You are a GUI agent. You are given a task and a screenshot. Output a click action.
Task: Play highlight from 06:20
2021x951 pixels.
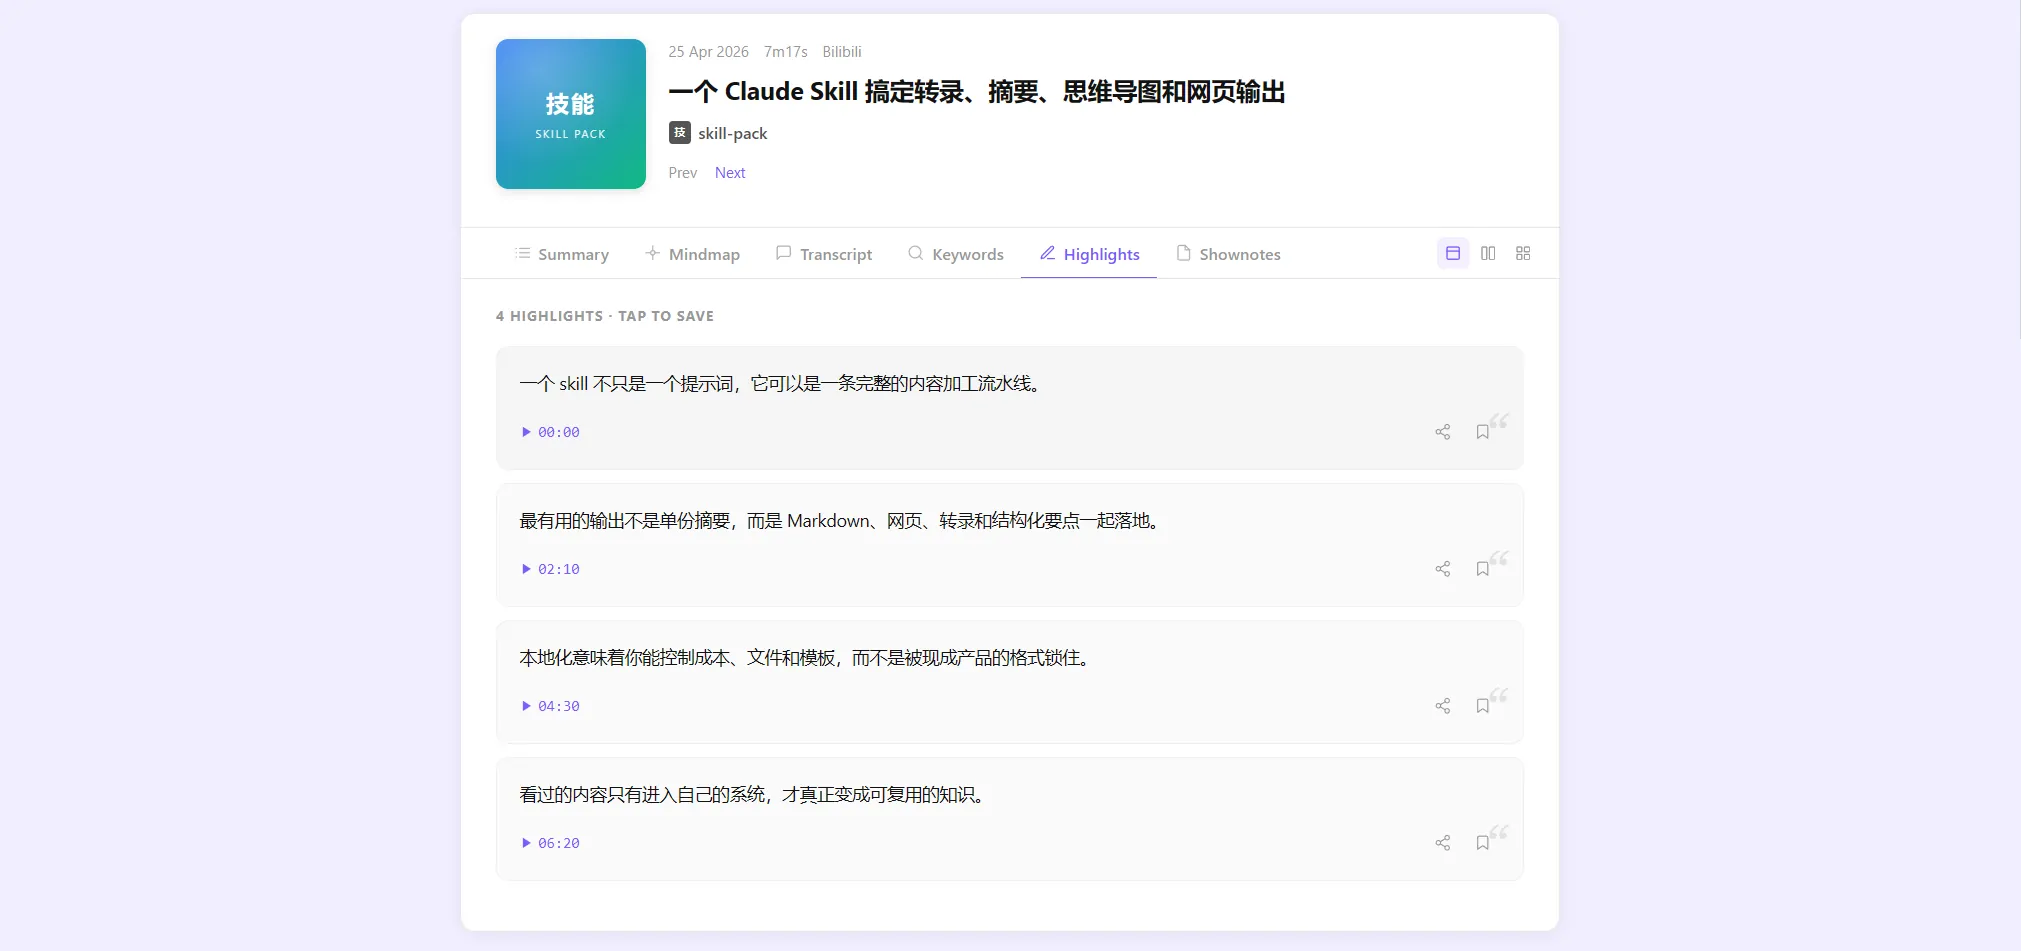pos(550,843)
